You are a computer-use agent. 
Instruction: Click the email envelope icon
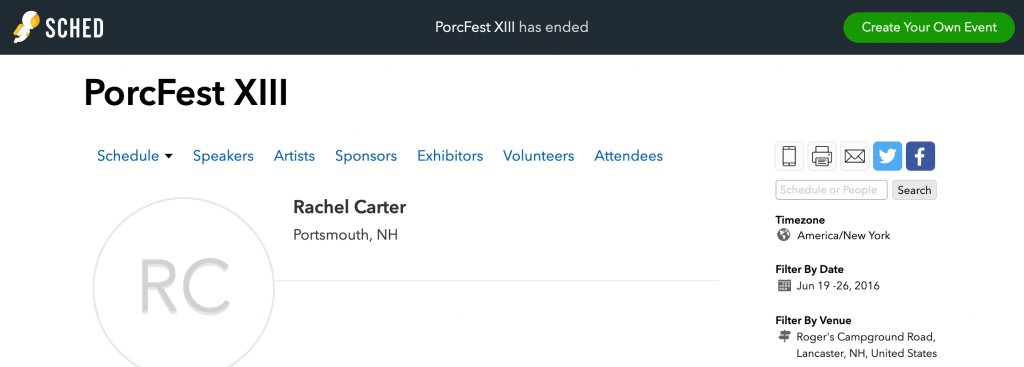854,157
